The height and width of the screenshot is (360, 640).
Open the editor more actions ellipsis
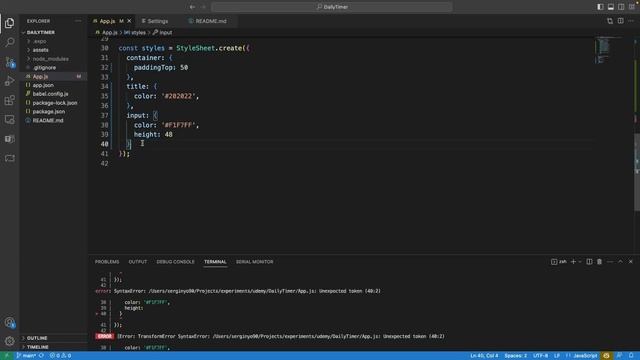point(631,21)
